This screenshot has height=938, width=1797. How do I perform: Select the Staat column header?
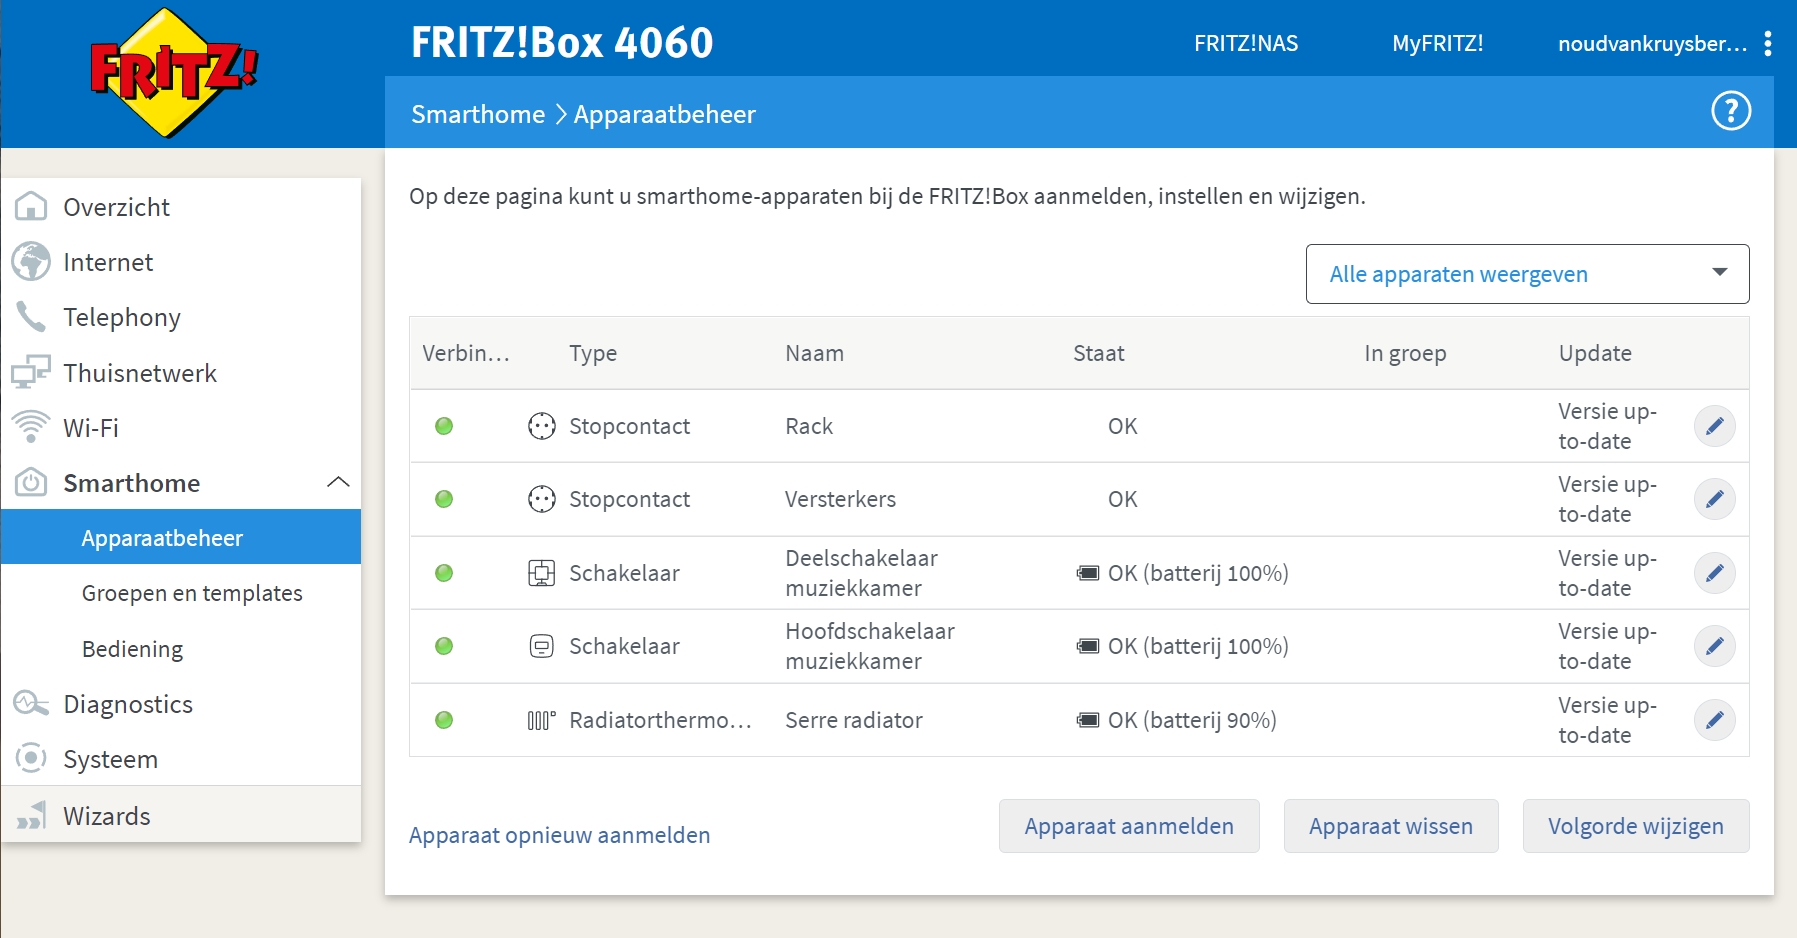coord(1099,353)
